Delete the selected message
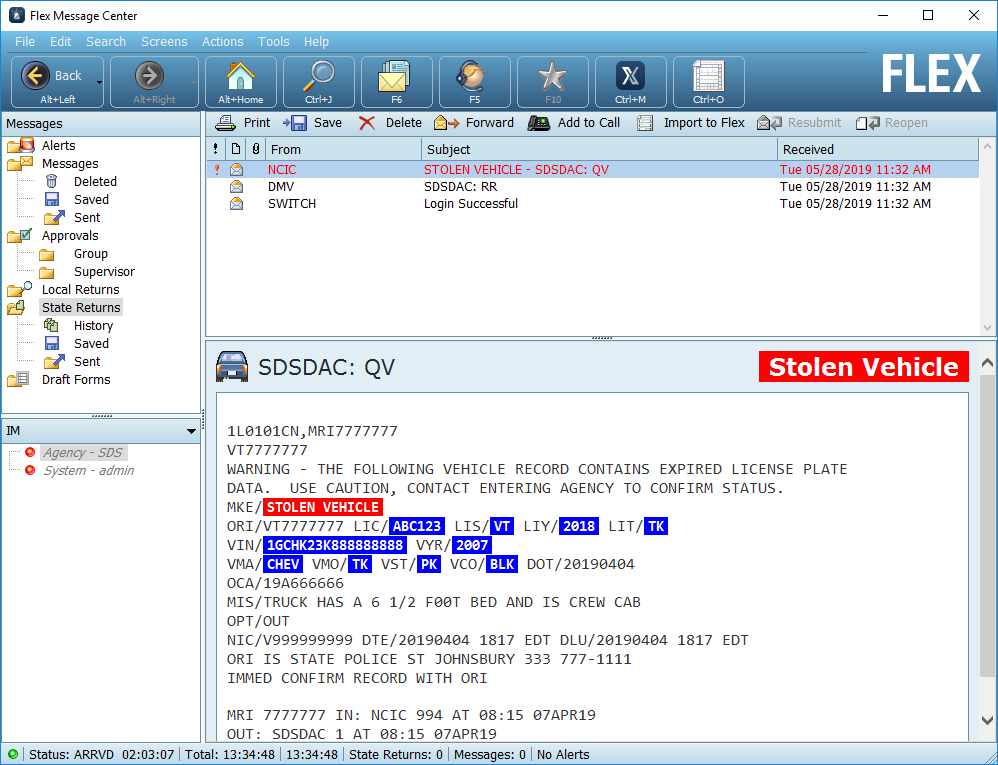 pos(390,123)
